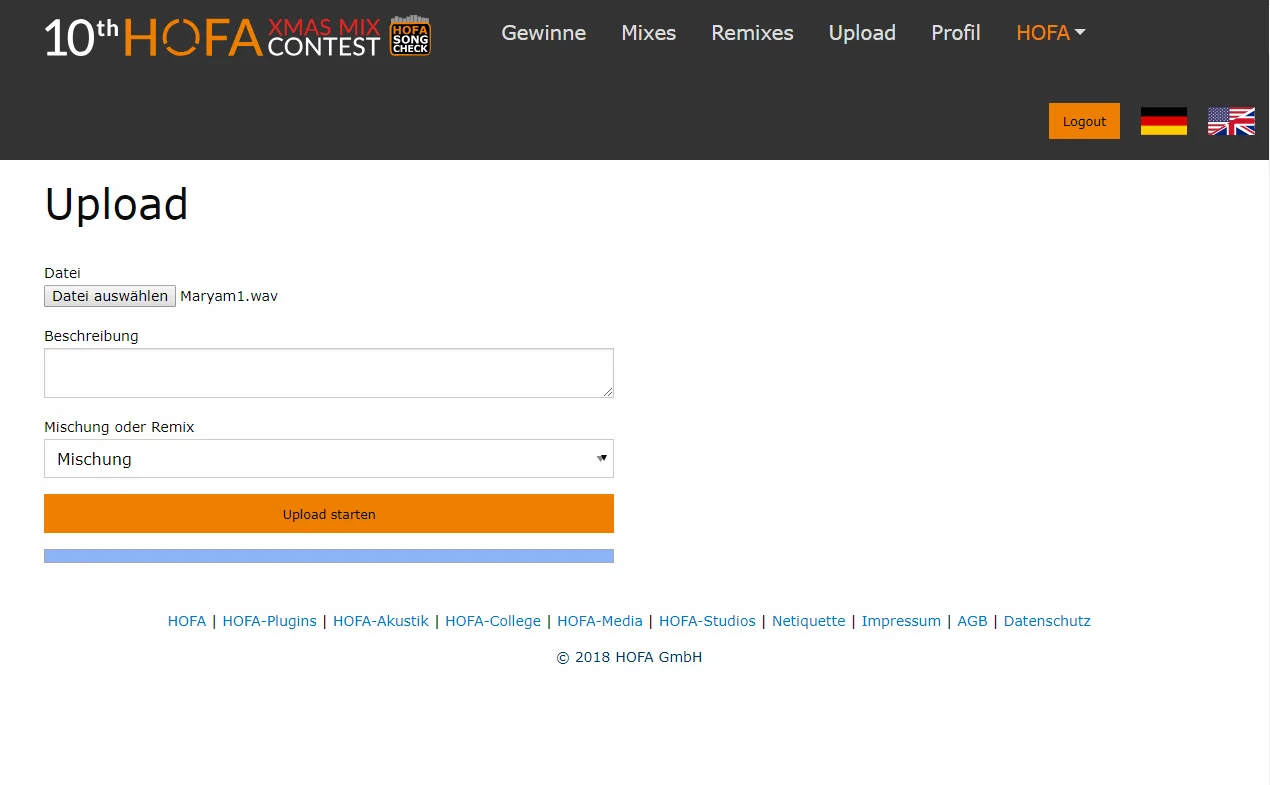Image resolution: width=1270 pixels, height=785 pixels.
Task: Switch language with the UK/US flag
Action: pyautogui.click(x=1231, y=121)
